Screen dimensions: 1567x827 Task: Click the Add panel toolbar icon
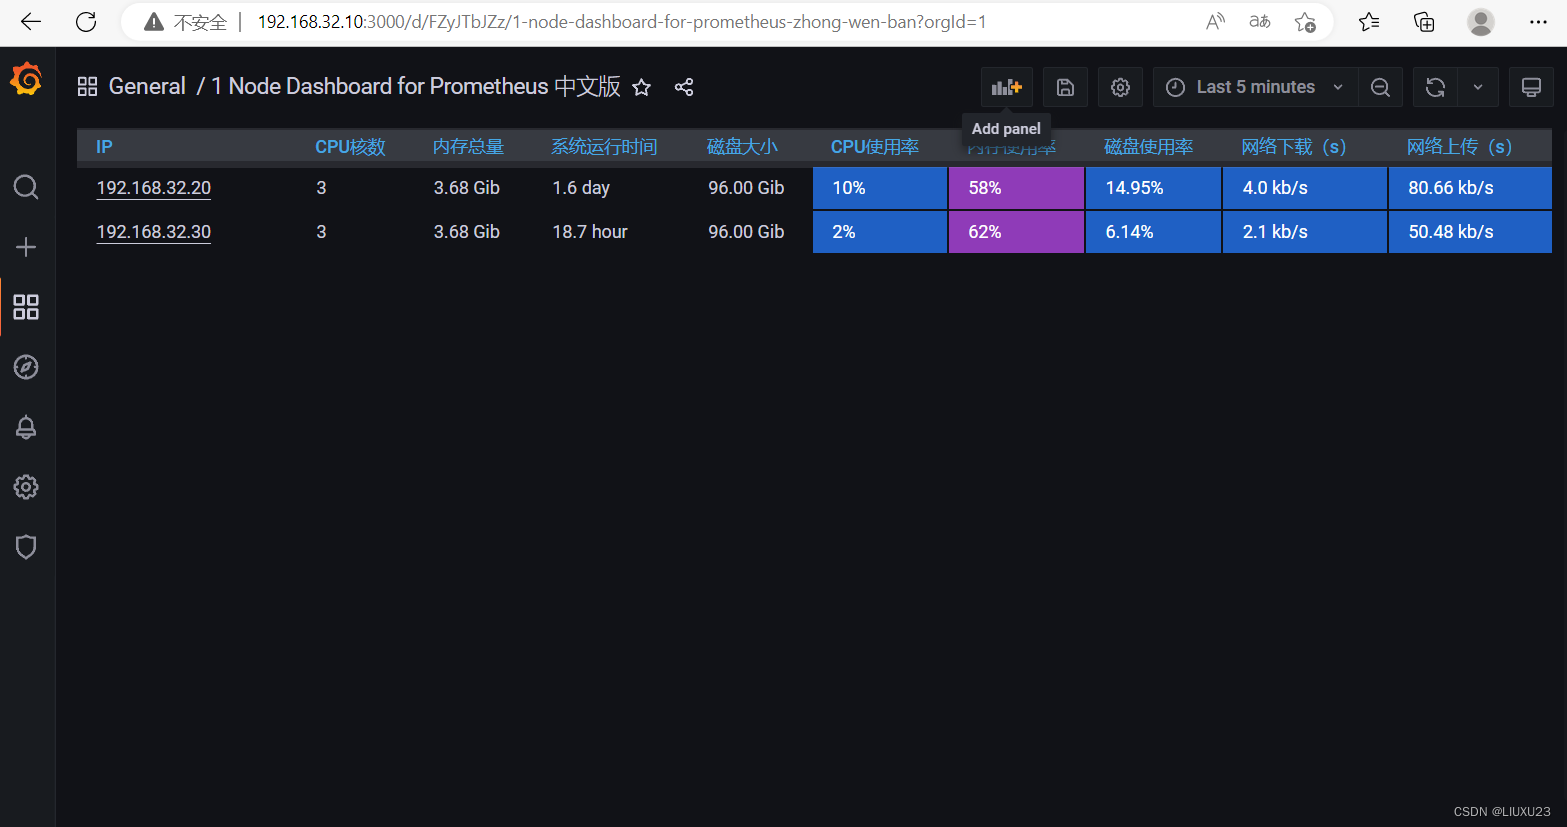coord(1007,87)
